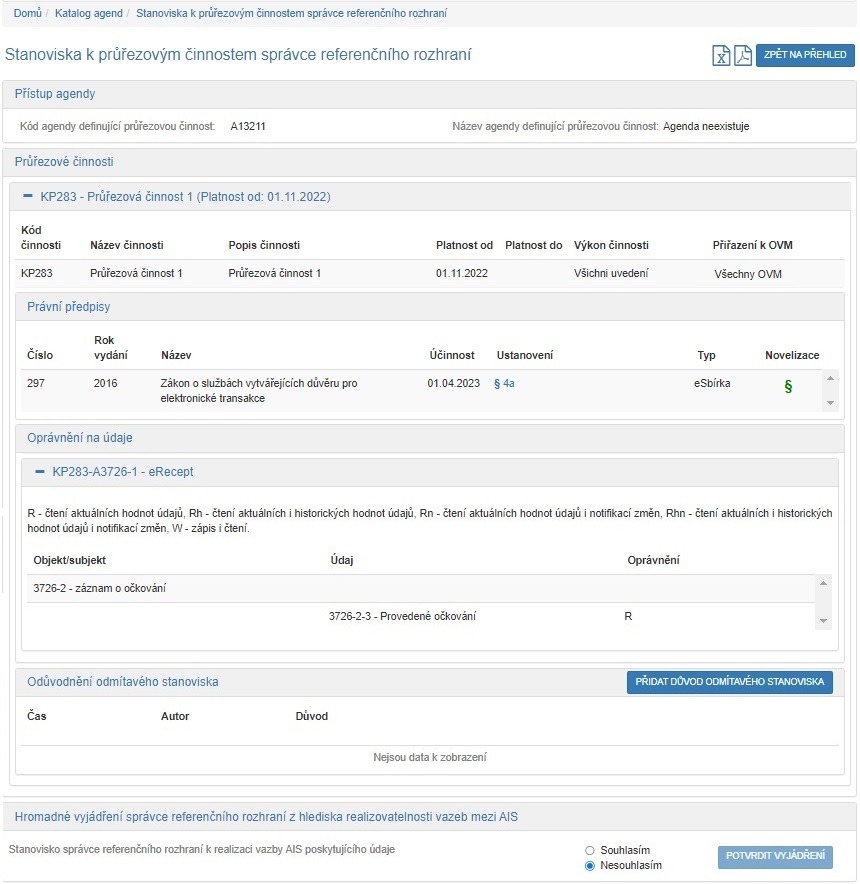The image size is (860, 884).
Task: Click the Zpět na přehled button
Action: pyautogui.click(x=805, y=56)
